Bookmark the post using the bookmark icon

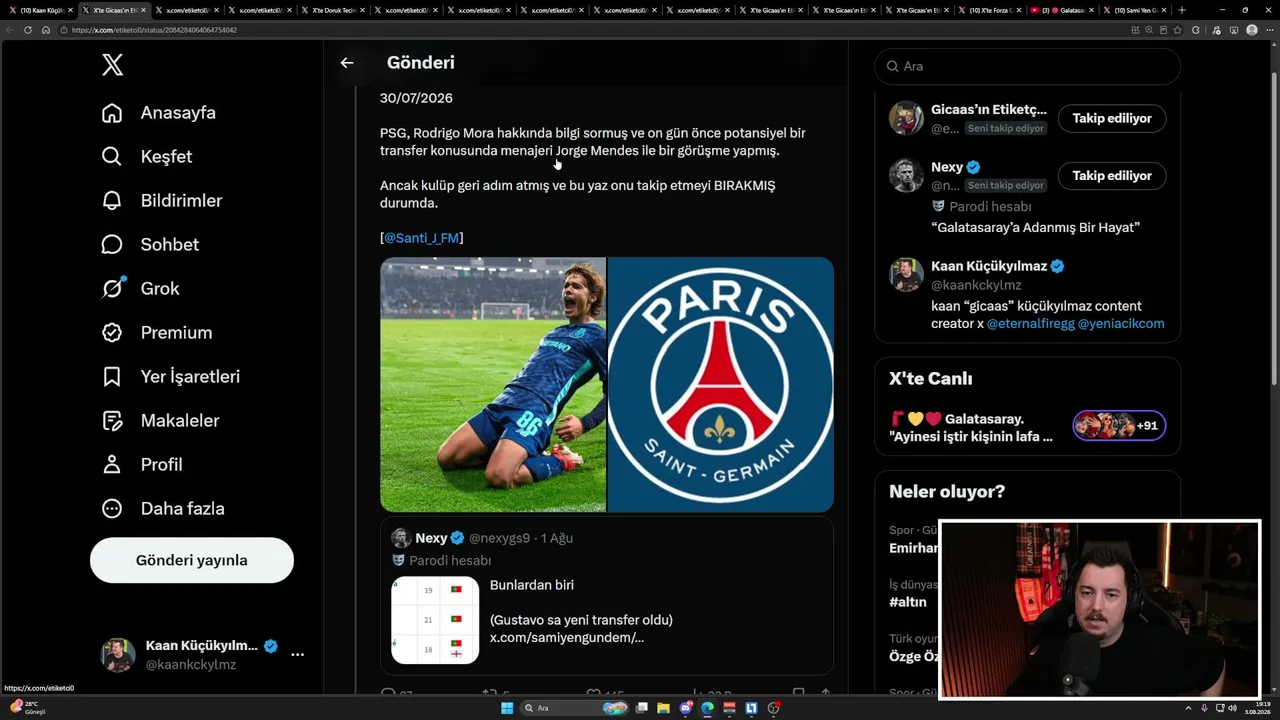(798, 691)
